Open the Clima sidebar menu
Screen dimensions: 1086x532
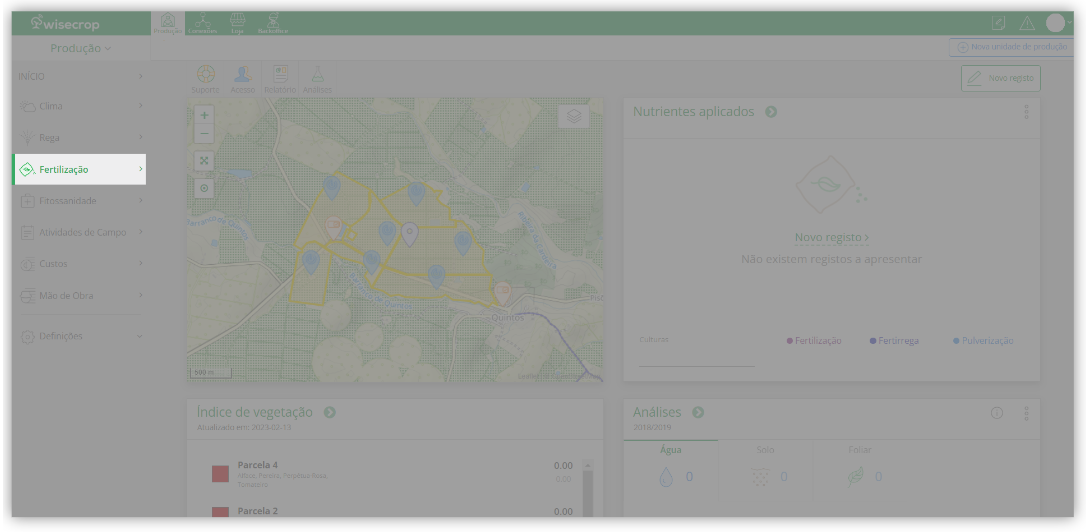tap(80, 106)
